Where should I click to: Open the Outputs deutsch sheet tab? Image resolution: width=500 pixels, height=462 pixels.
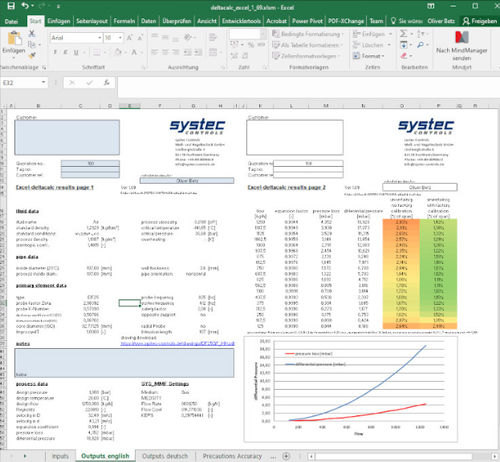coord(165,456)
